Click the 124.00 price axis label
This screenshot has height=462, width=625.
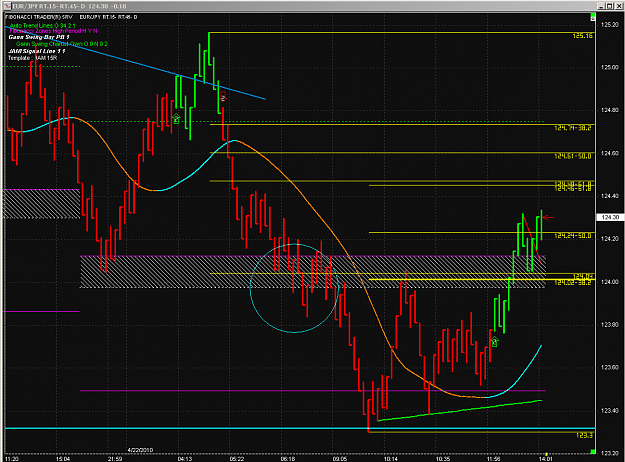610,282
